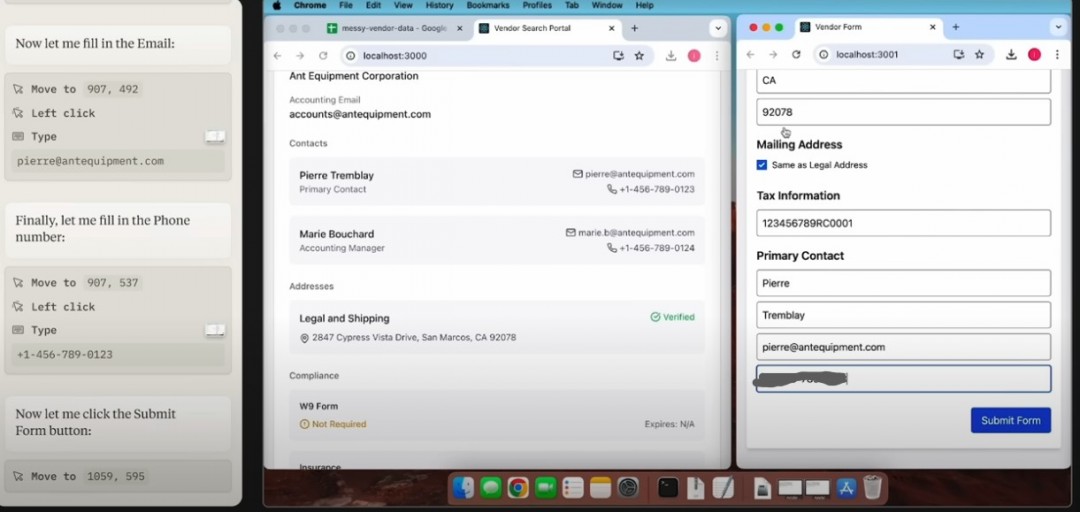The height and width of the screenshot is (512, 1080).
Task: Open Trash from the dock
Action: [873, 488]
